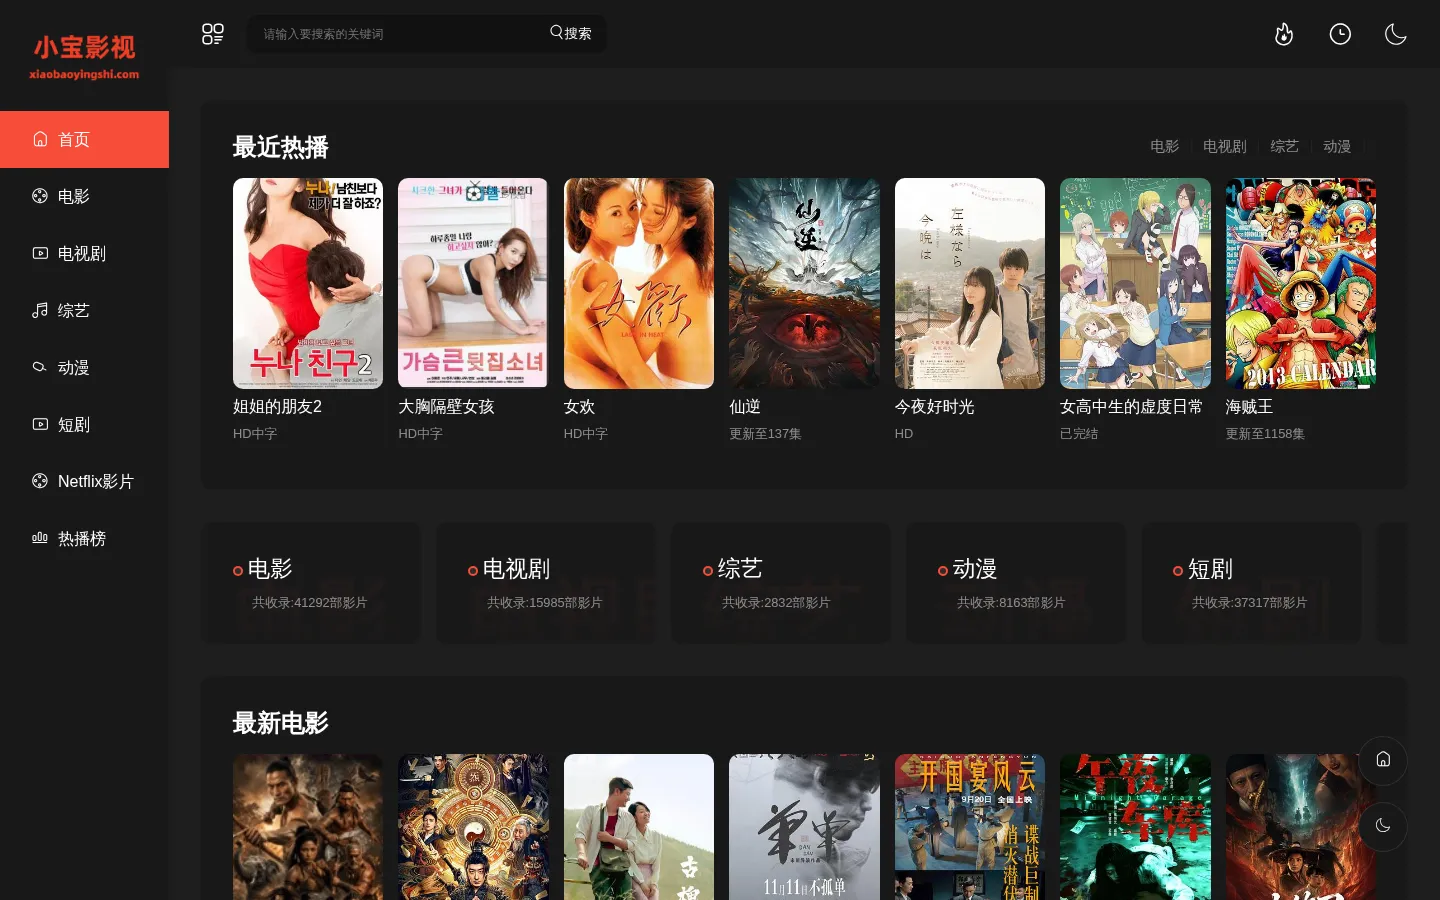Screen dimensions: 1440x900
Task: Click the floating home button at right
Action: click(x=1383, y=760)
